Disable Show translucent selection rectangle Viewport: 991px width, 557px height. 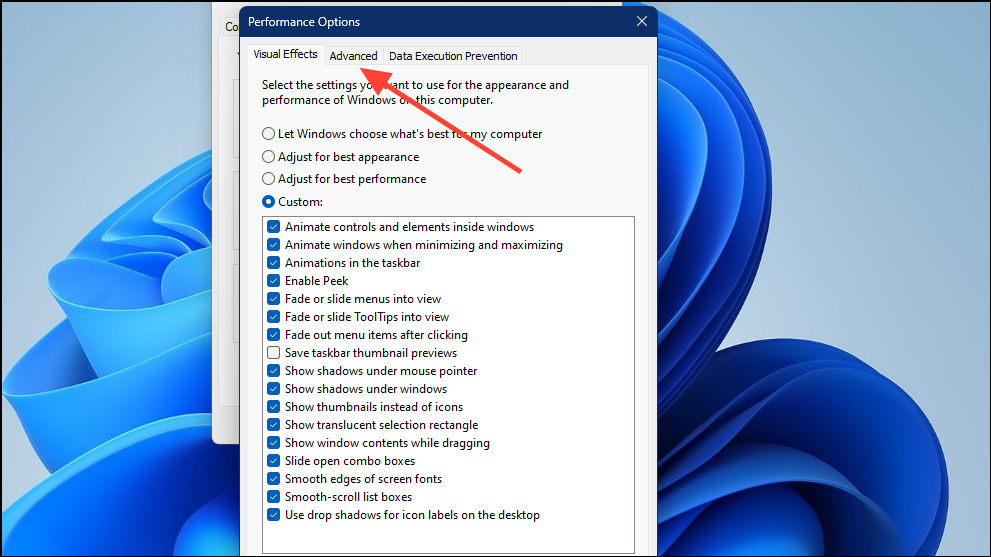pyautogui.click(x=274, y=425)
